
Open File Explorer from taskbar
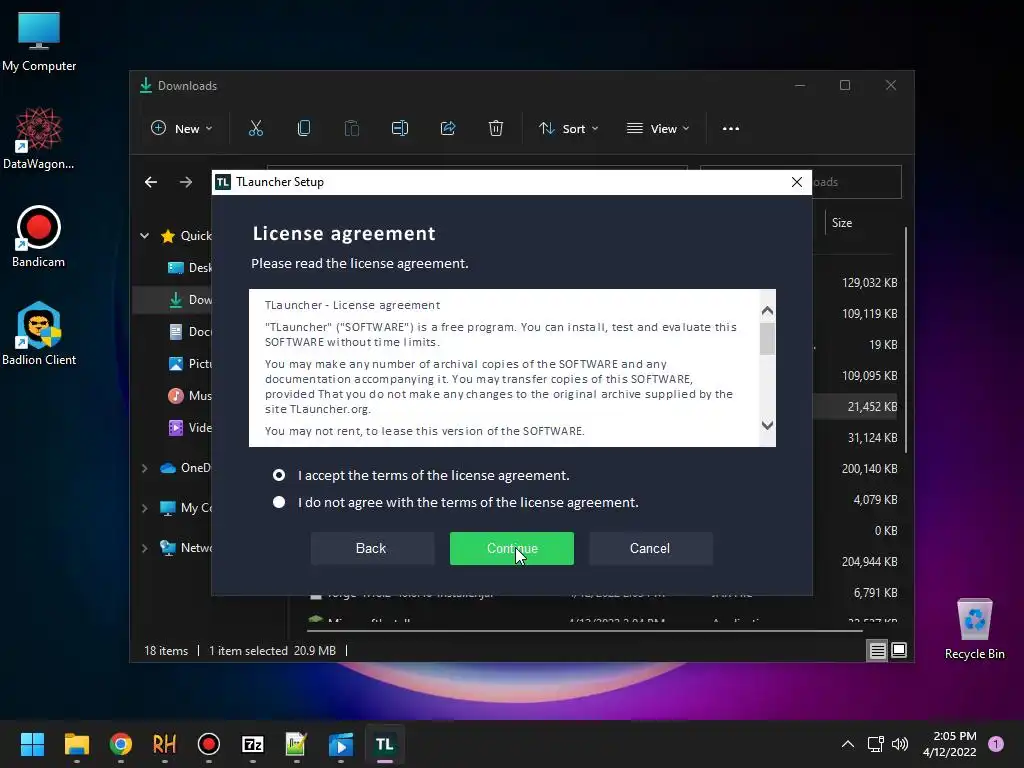click(76, 744)
